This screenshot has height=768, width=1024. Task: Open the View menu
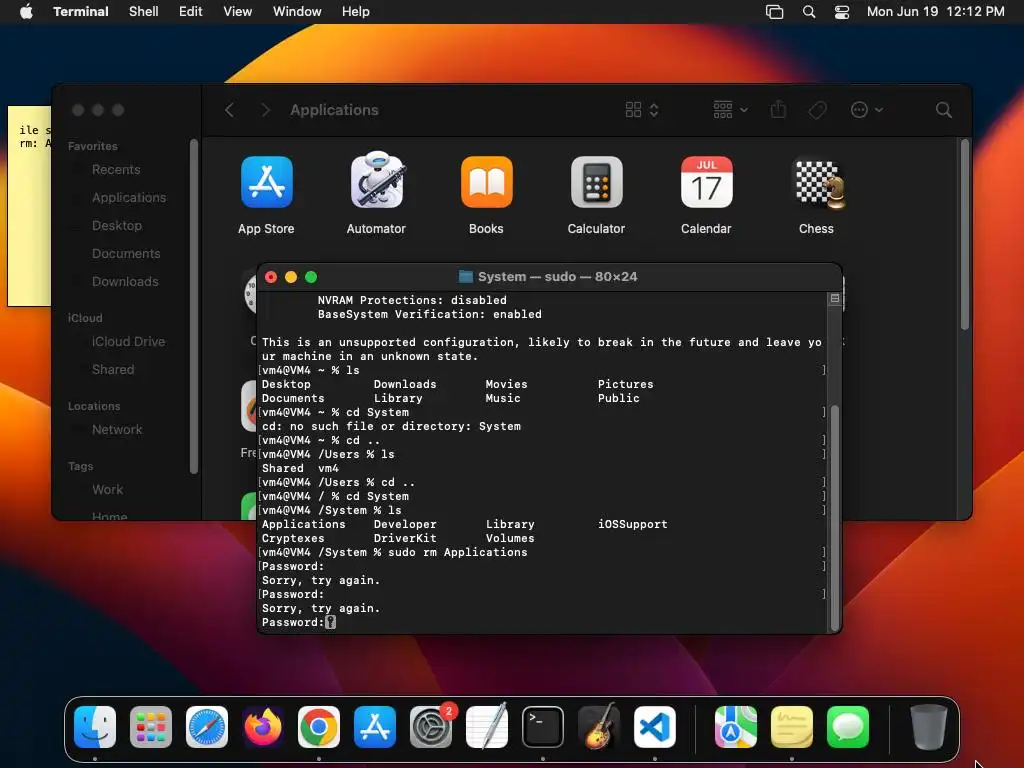coord(238,12)
